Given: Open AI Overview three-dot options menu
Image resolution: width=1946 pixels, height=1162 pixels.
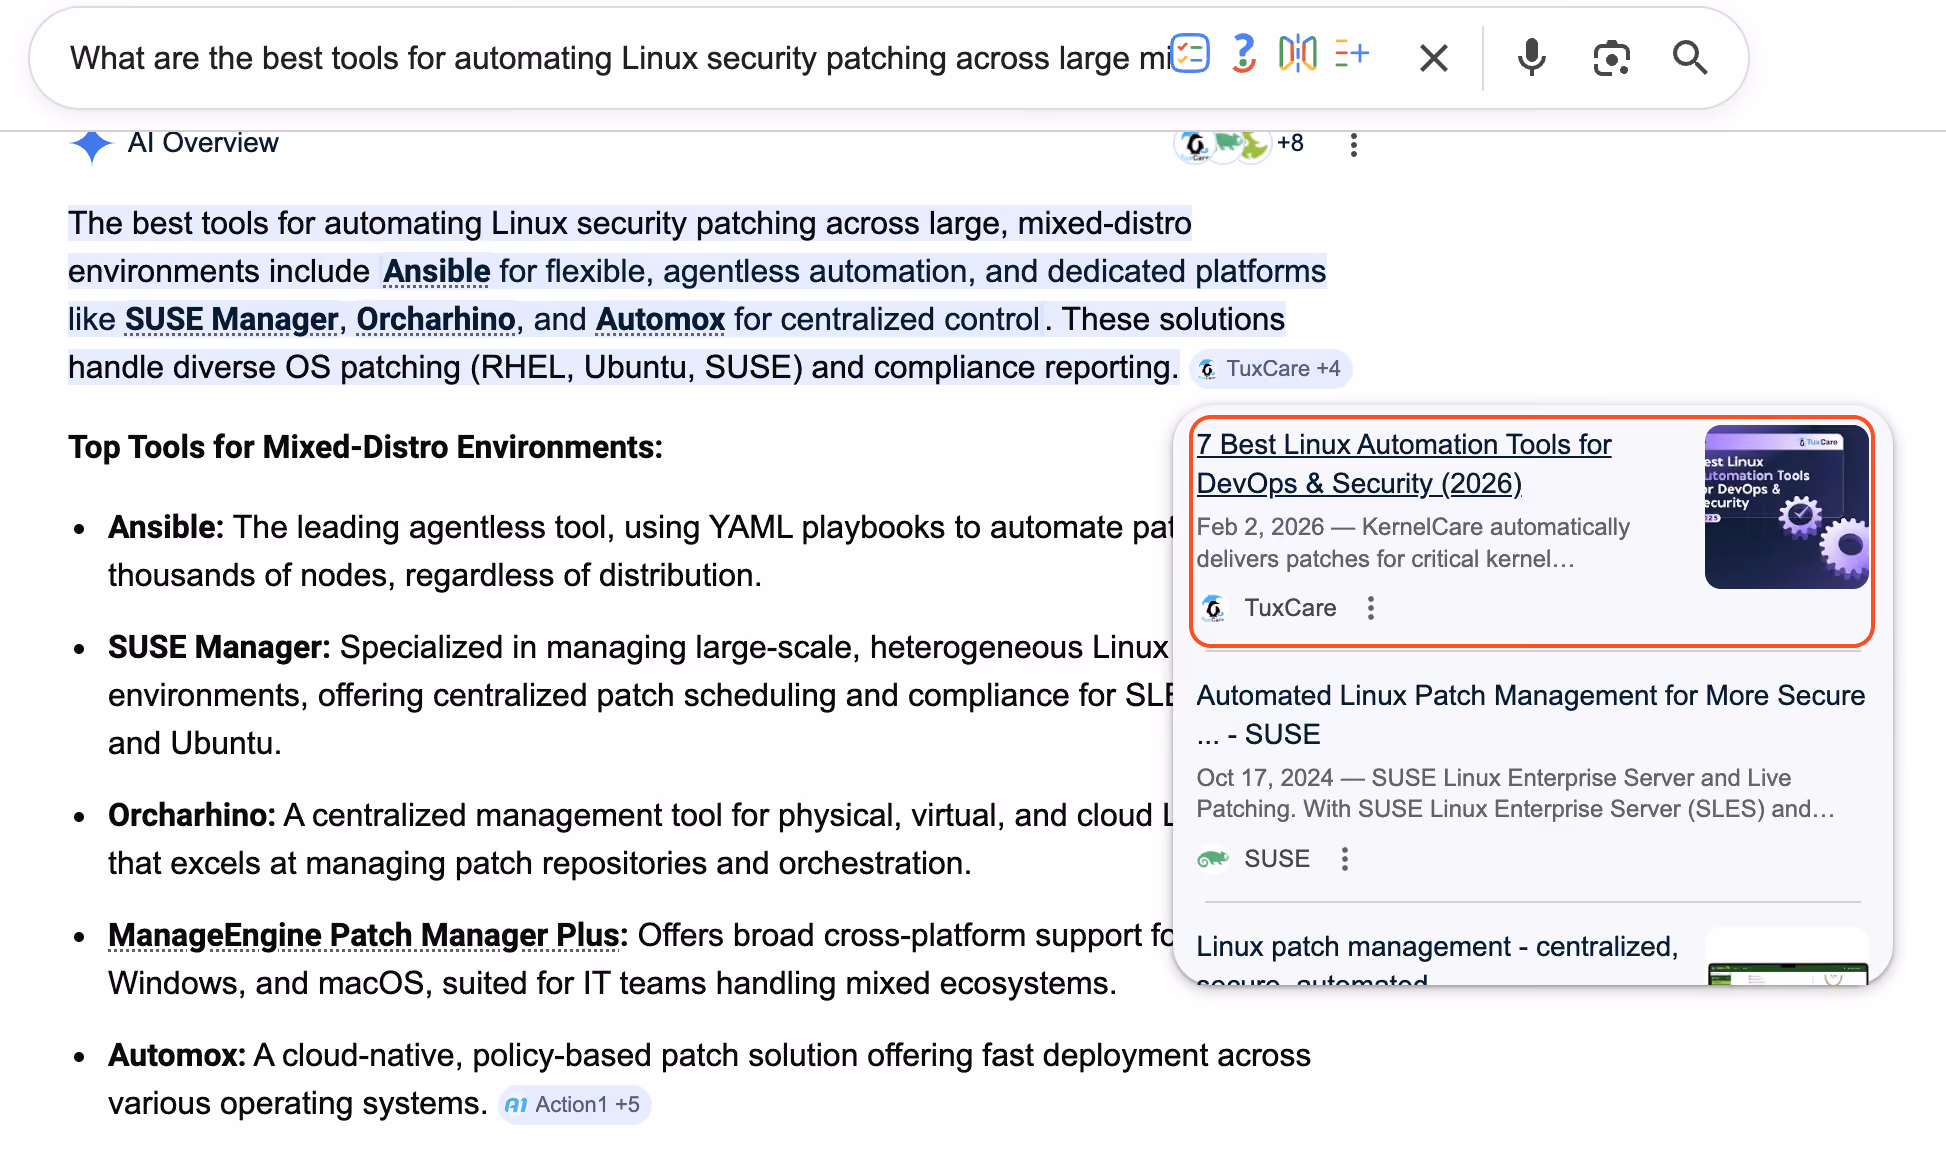Looking at the screenshot, I should (x=1353, y=145).
